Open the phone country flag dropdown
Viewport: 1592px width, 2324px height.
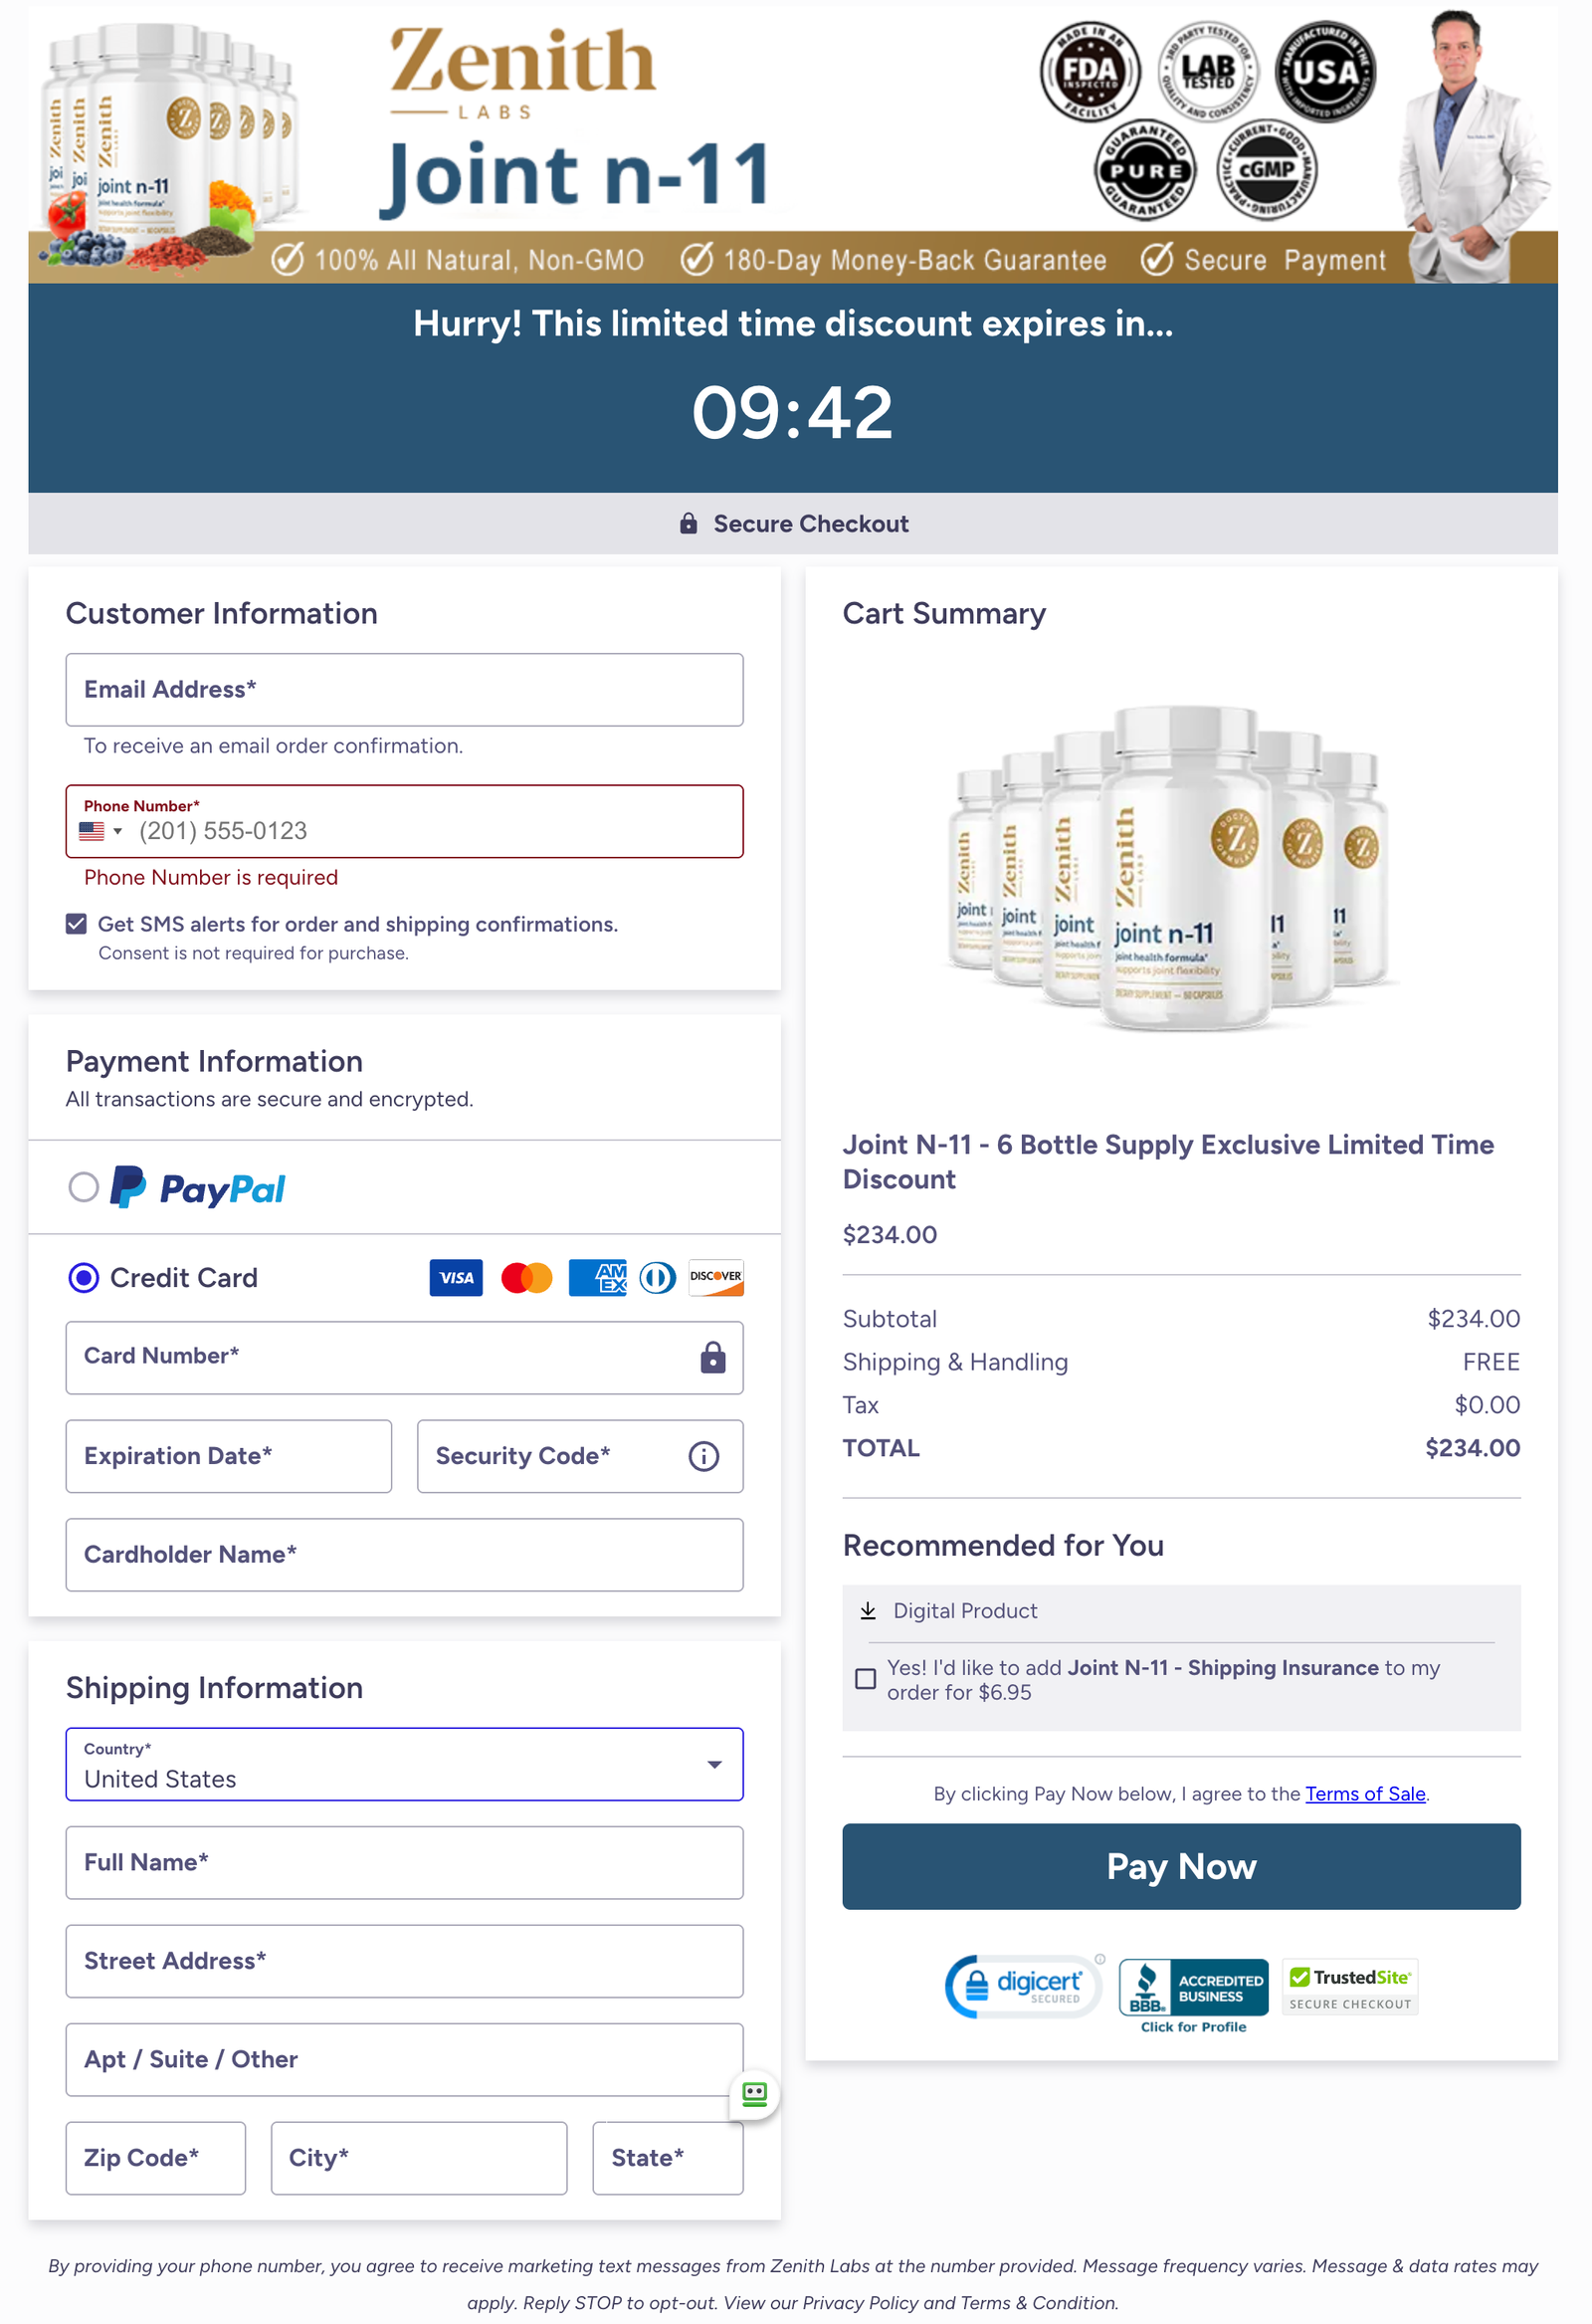[101, 831]
